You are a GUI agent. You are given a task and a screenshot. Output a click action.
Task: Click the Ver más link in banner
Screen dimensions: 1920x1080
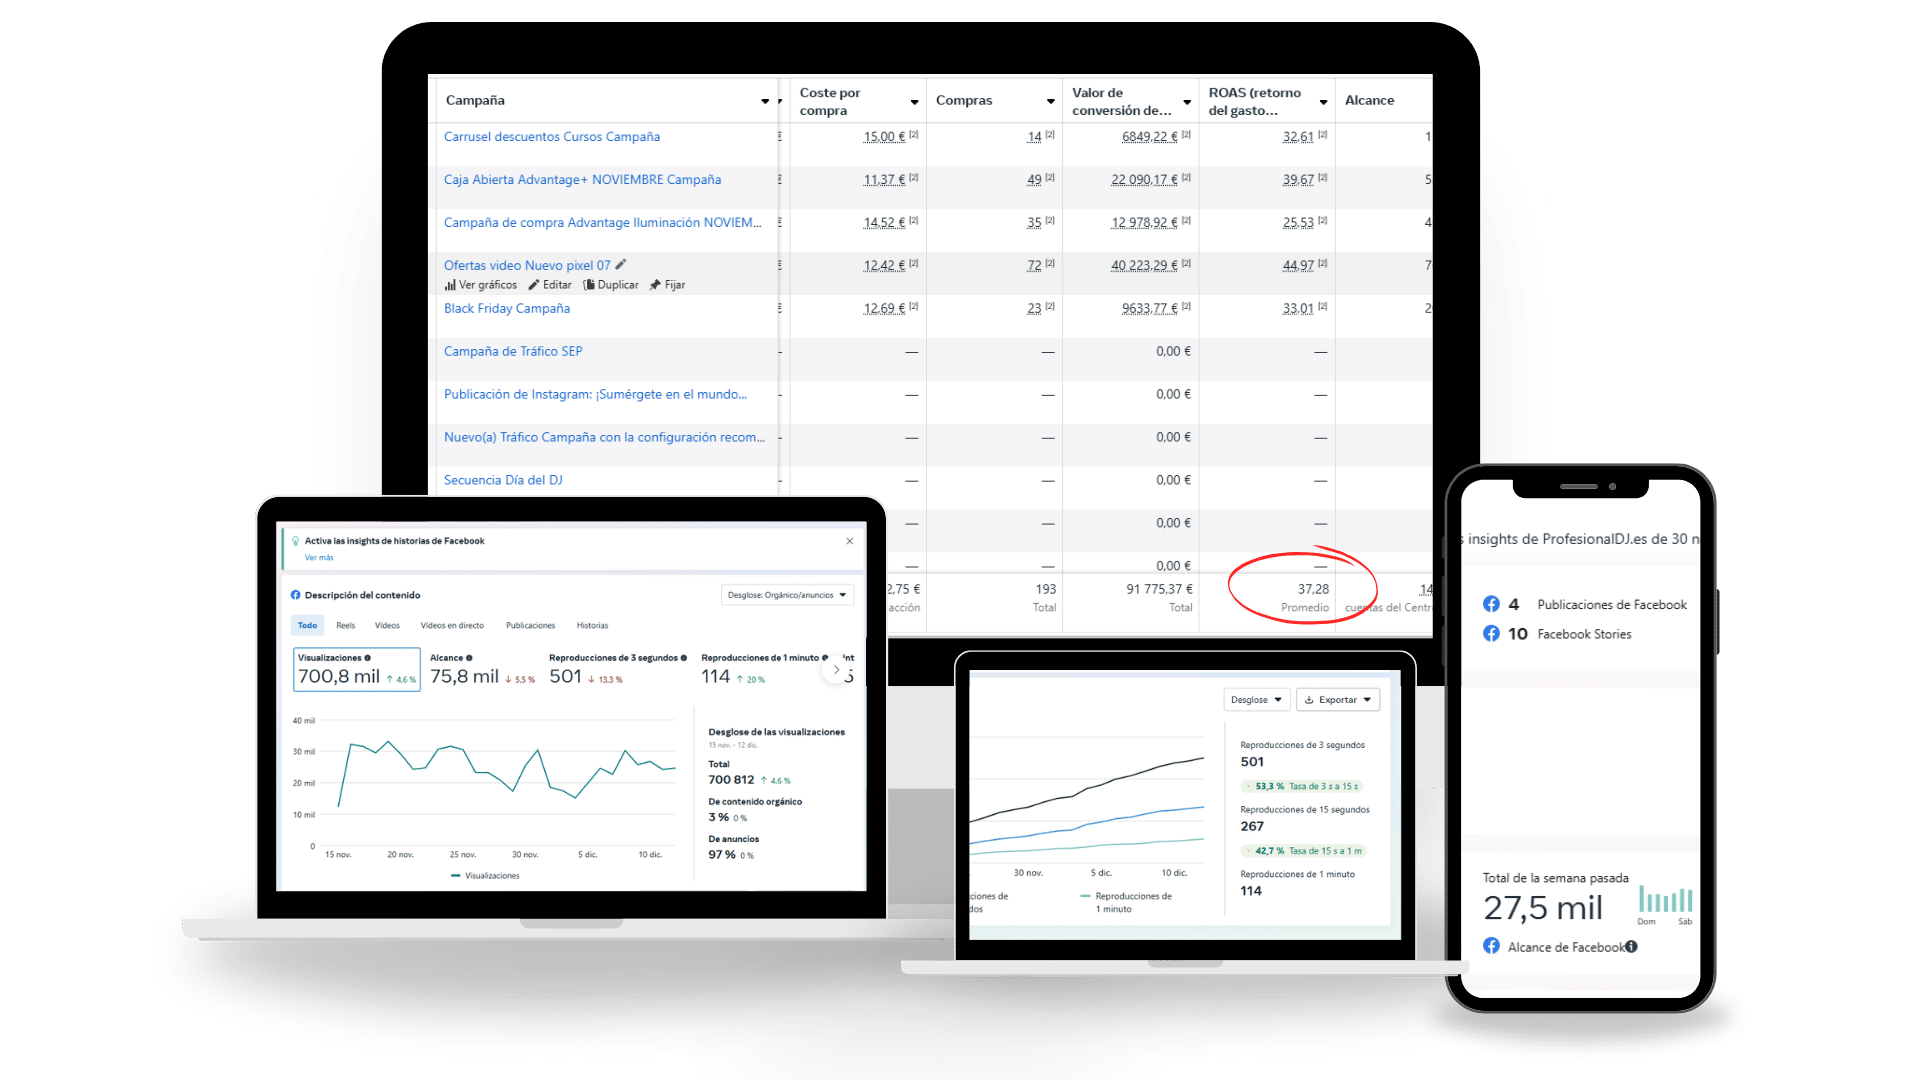(319, 558)
